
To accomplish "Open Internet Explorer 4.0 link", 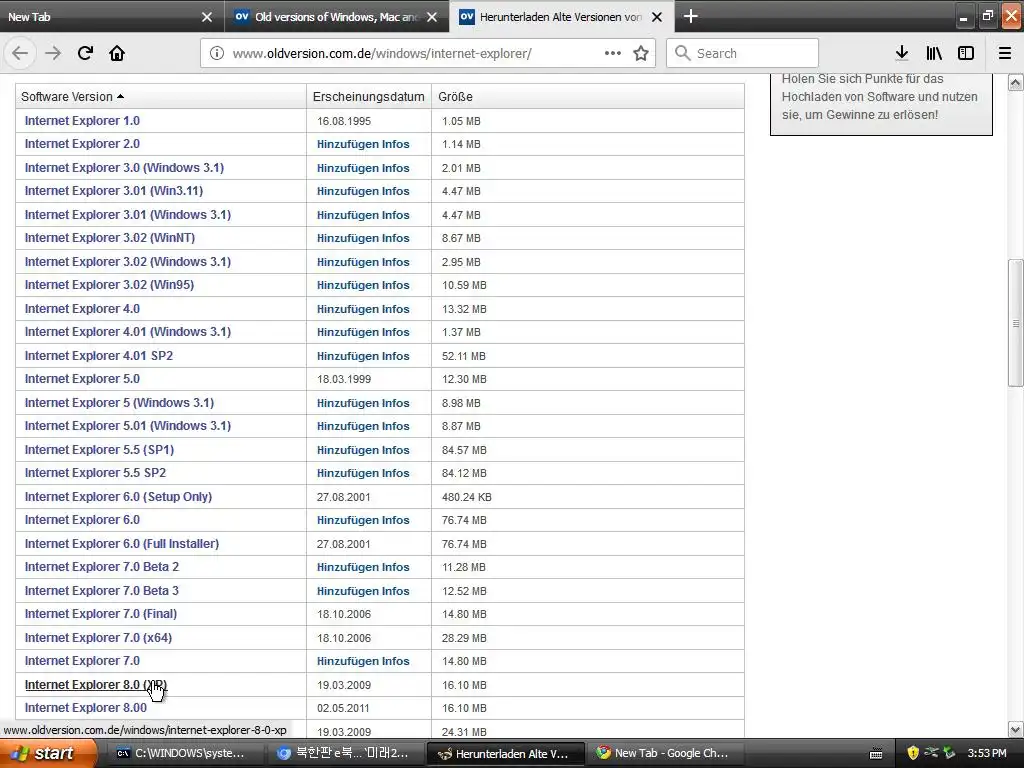I will click(82, 309).
